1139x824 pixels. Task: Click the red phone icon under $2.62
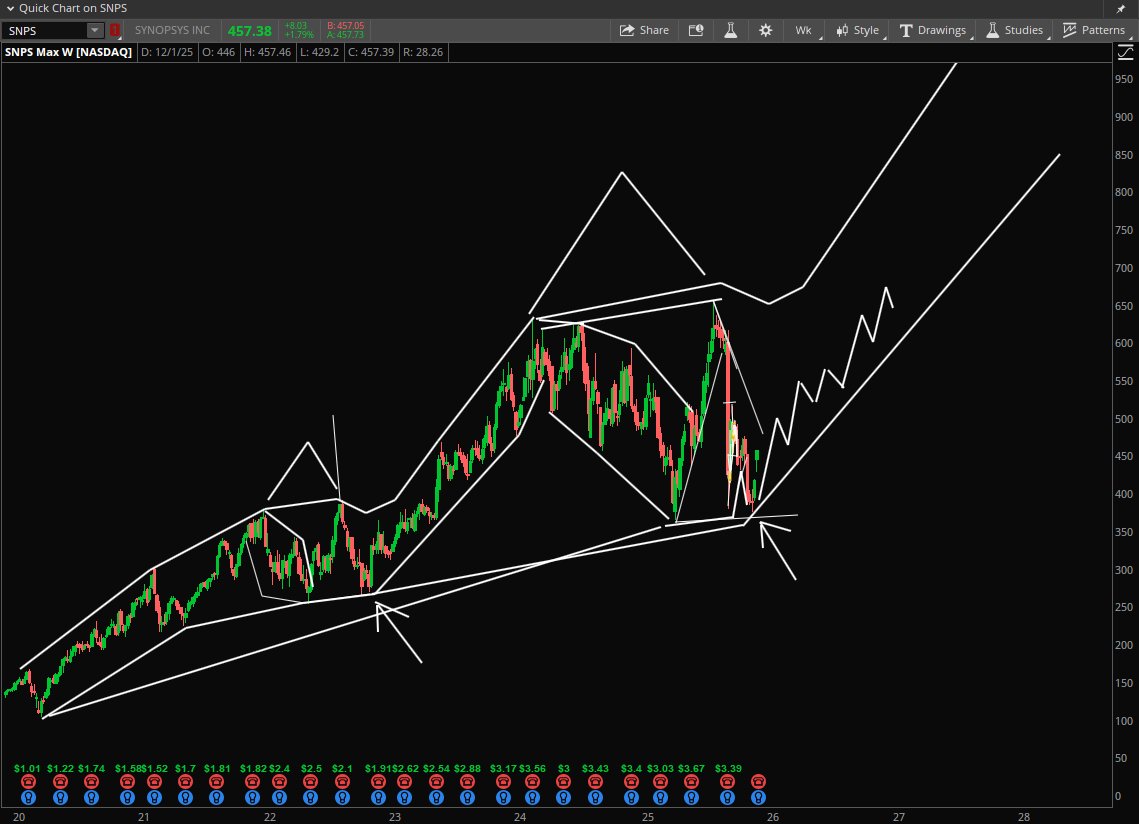point(405,782)
